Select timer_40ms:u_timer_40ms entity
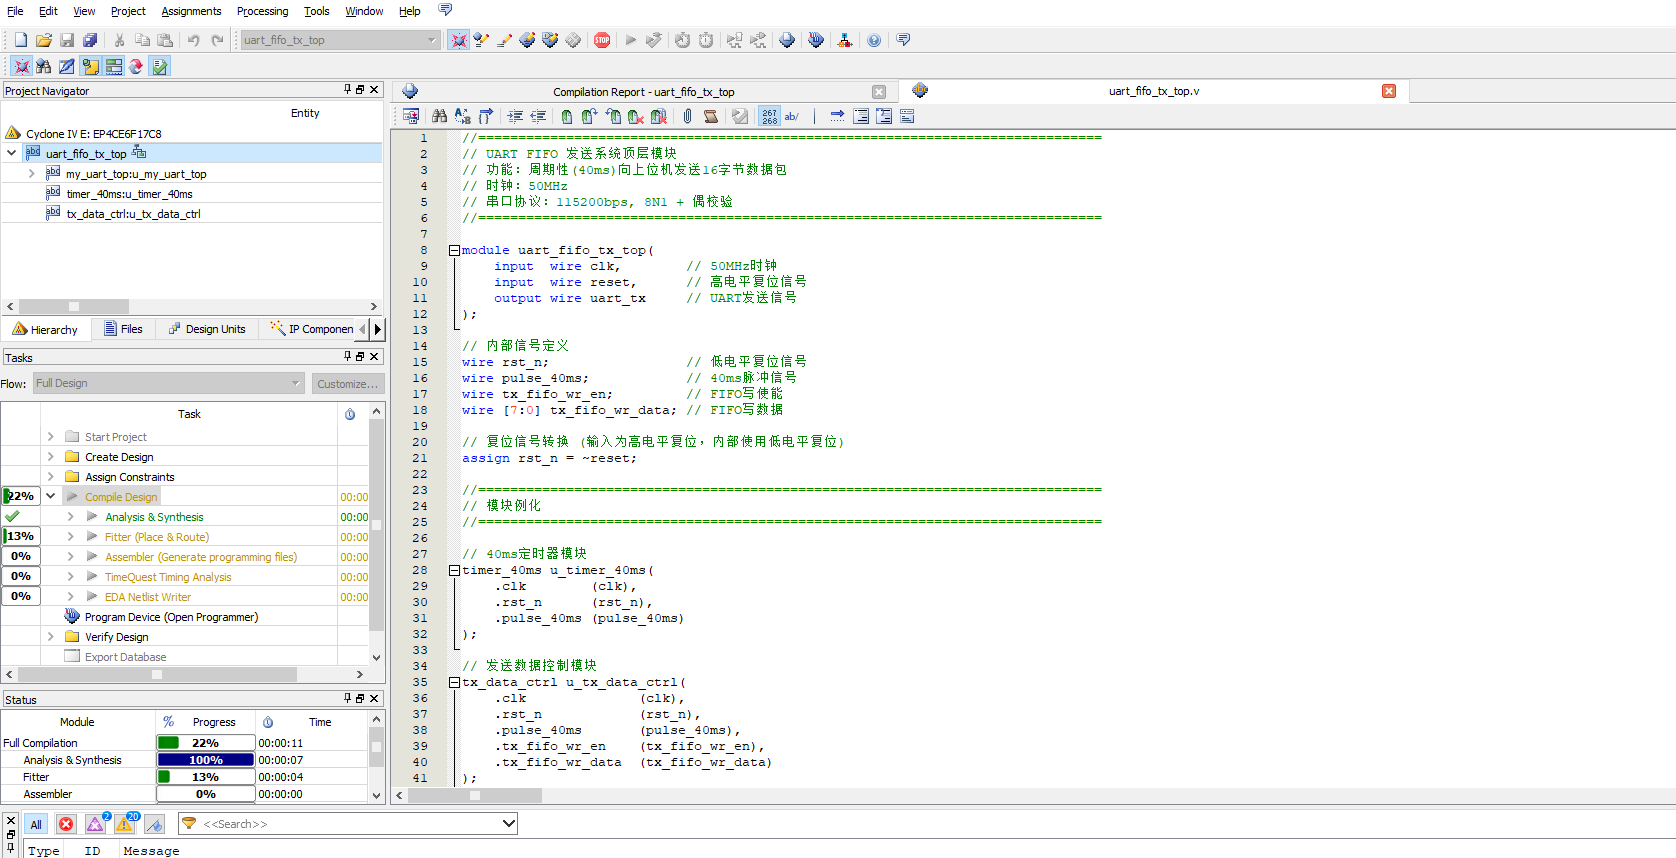The height and width of the screenshot is (858, 1676). 129,194
